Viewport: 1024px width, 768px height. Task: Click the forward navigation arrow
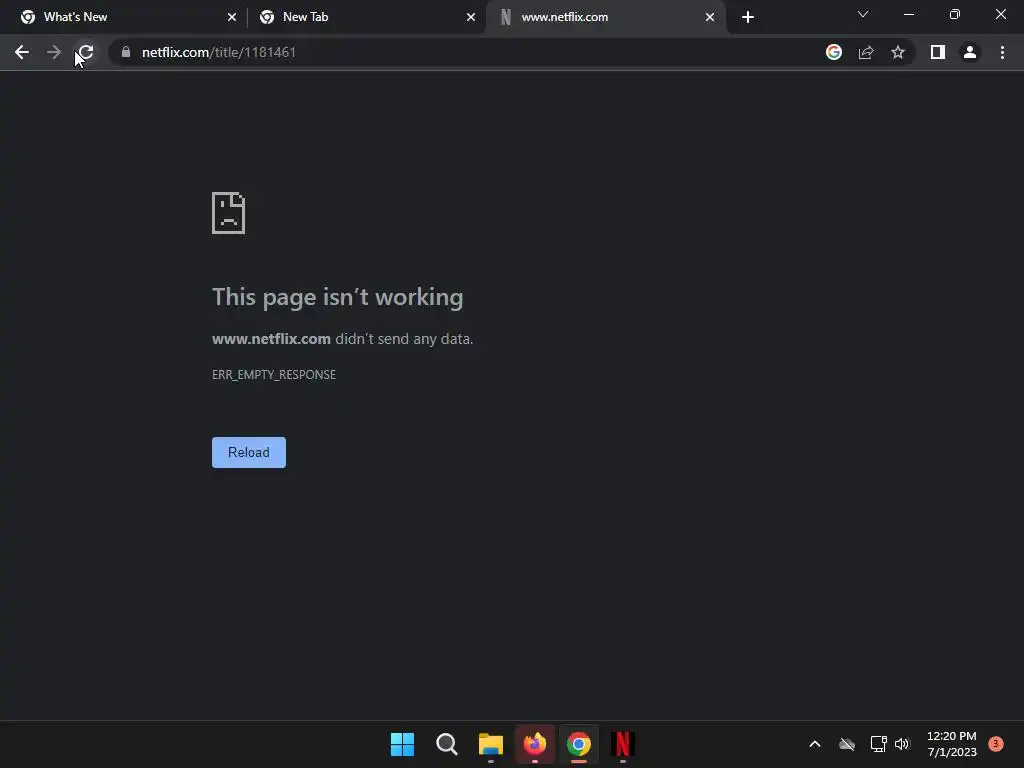(x=54, y=52)
